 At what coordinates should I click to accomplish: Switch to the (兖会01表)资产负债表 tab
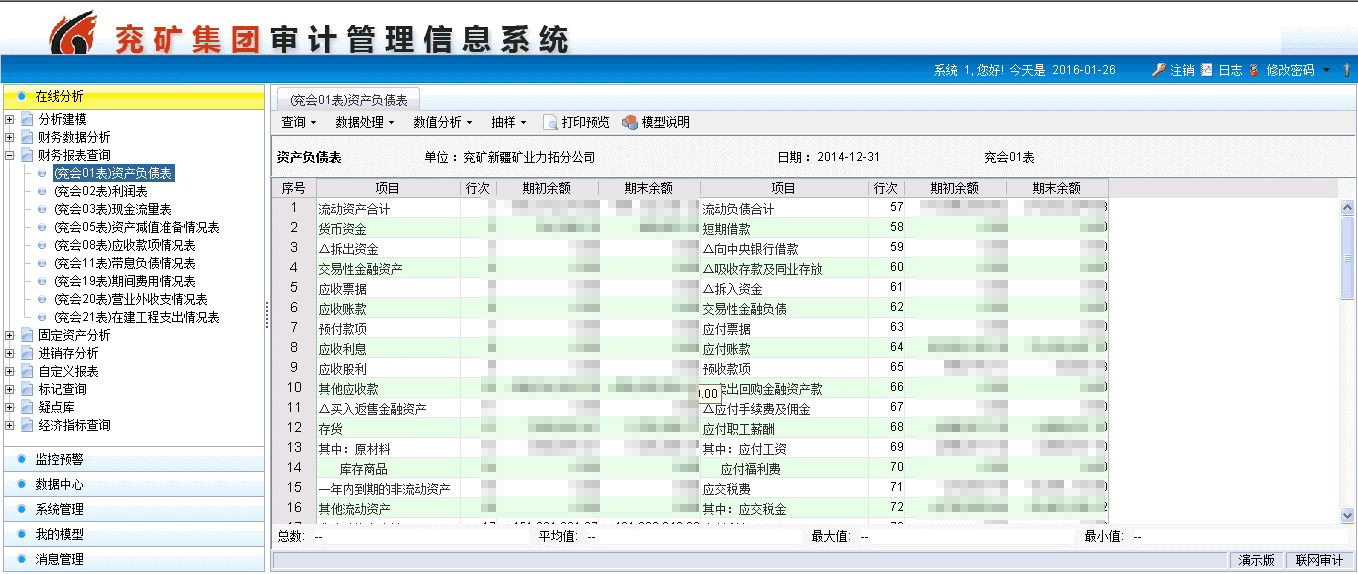(348, 100)
